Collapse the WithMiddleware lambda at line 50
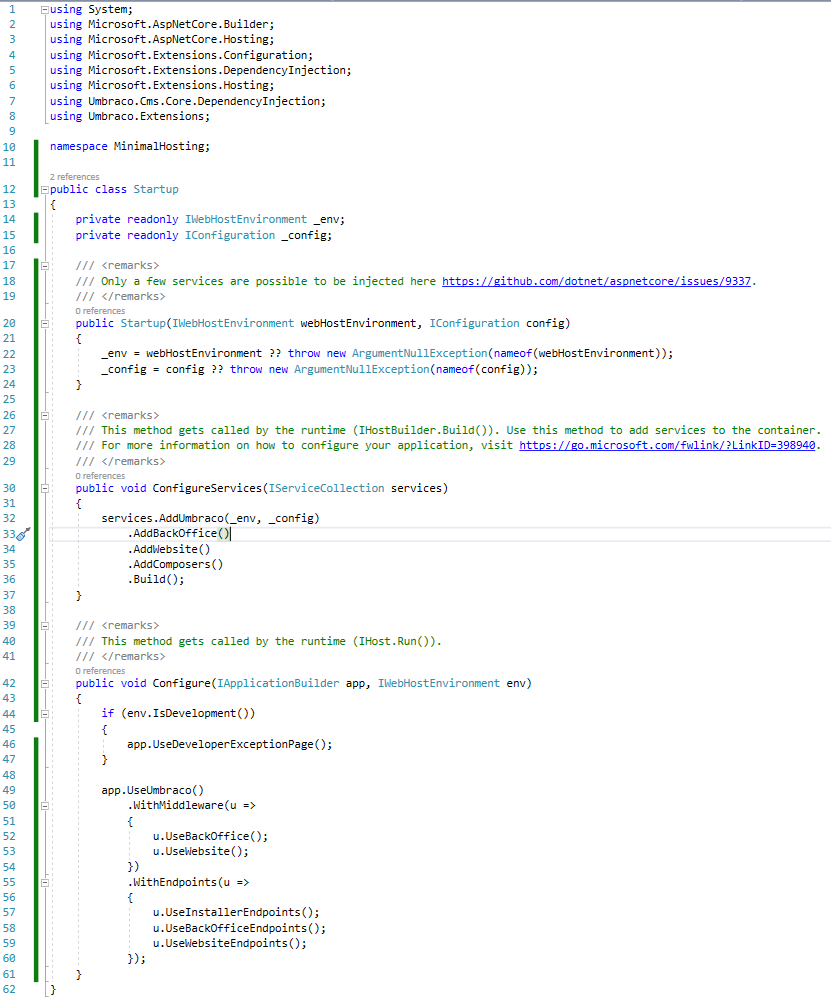The height and width of the screenshot is (998, 831). click(x=45, y=806)
